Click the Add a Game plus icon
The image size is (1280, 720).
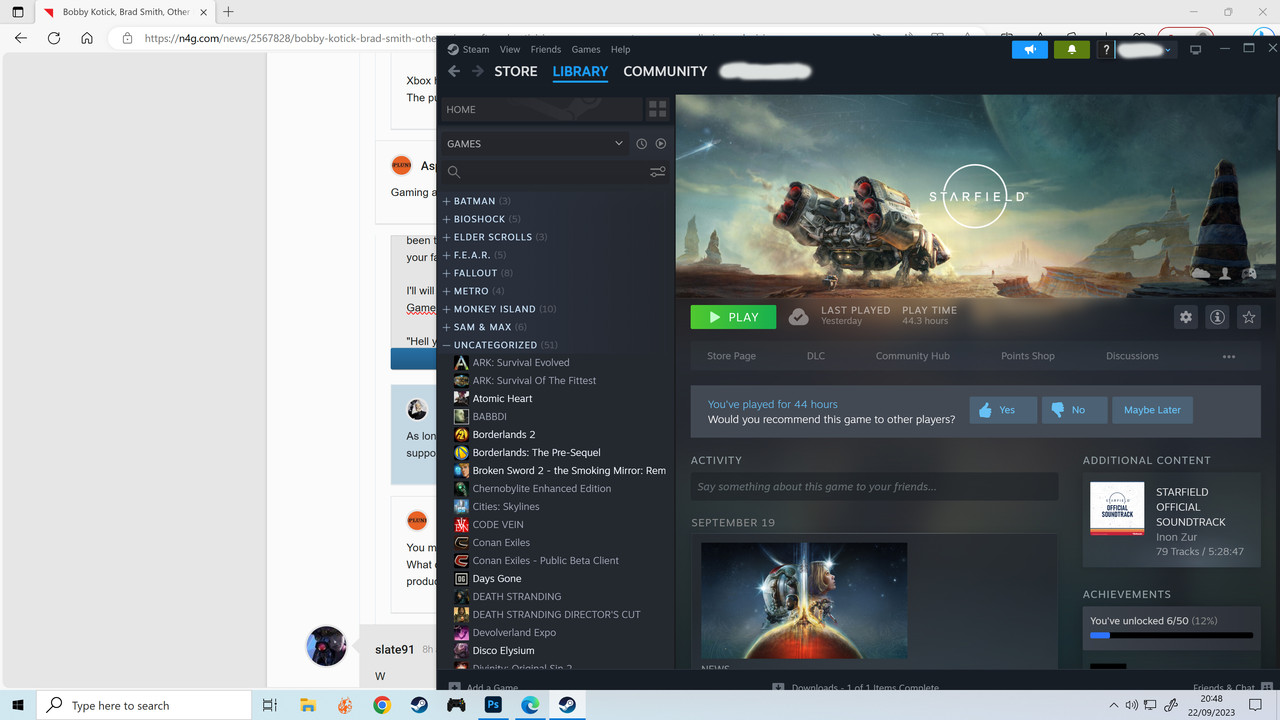(455, 687)
